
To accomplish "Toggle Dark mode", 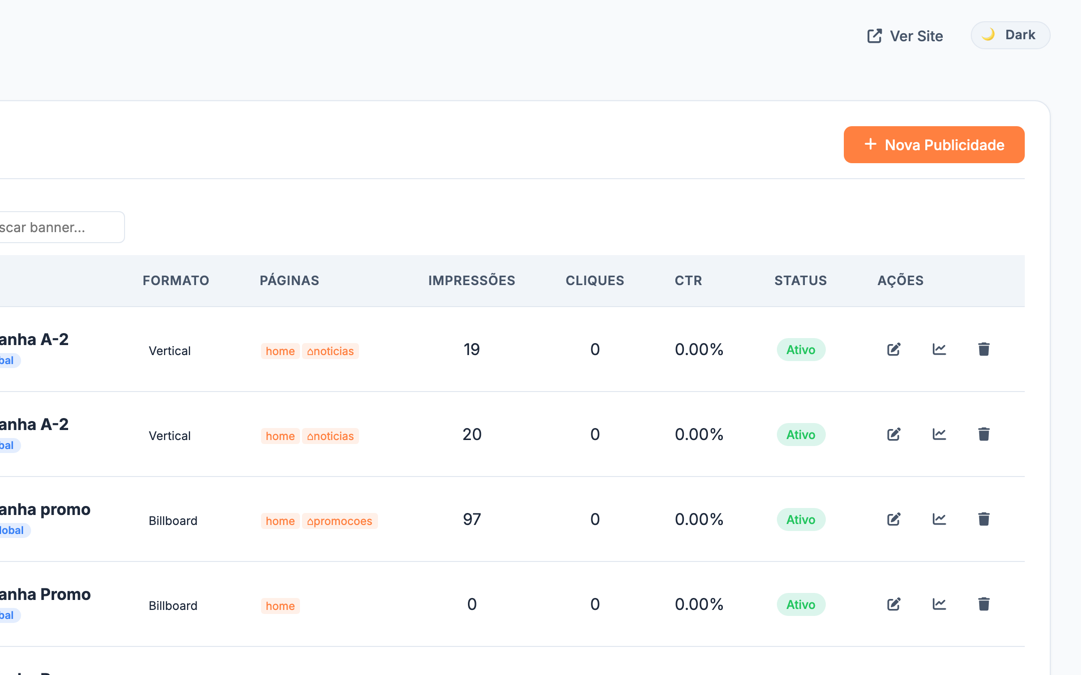I will (x=1010, y=35).
